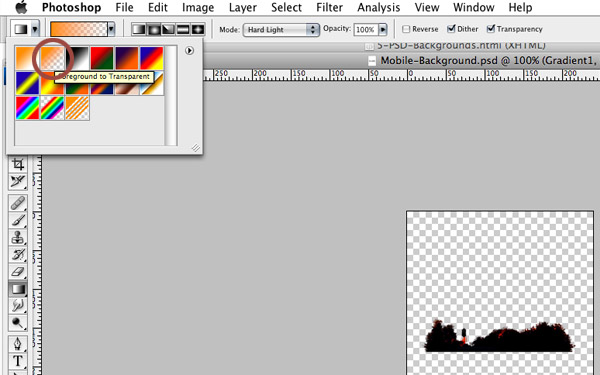Open the Opacity slider arrow

(383, 29)
